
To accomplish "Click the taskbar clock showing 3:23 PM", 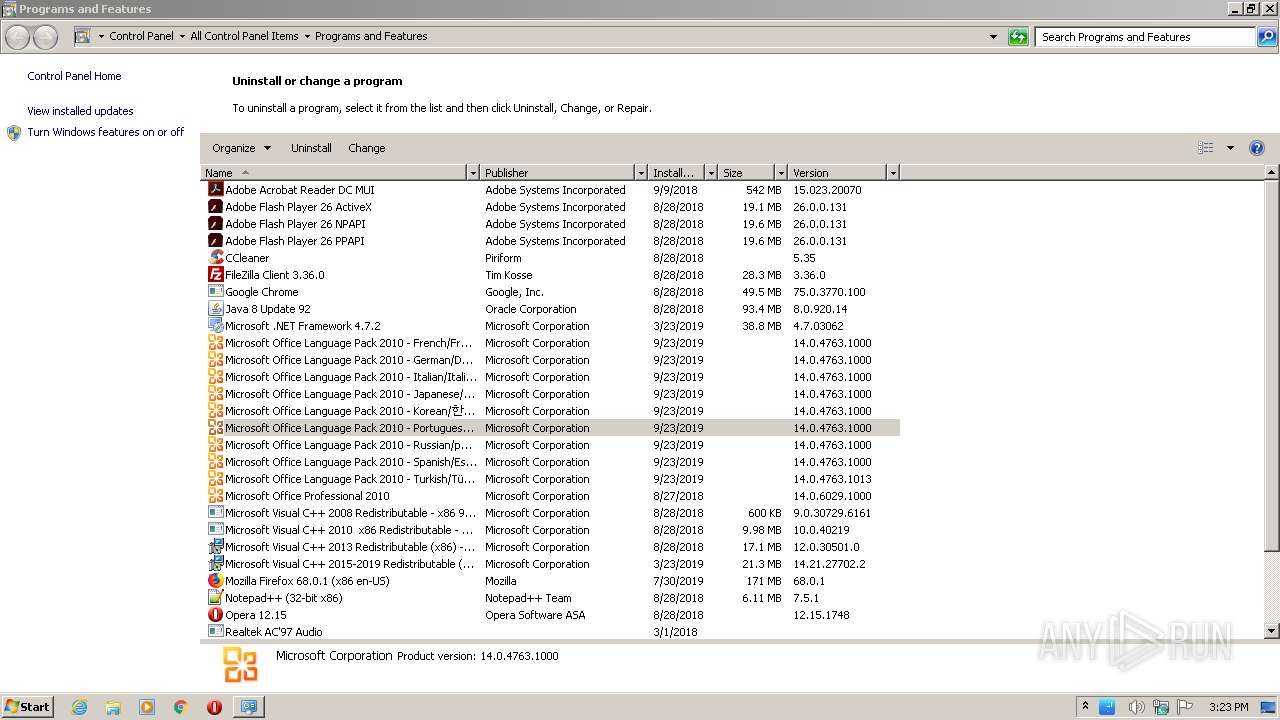I will tap(1228, 707).
